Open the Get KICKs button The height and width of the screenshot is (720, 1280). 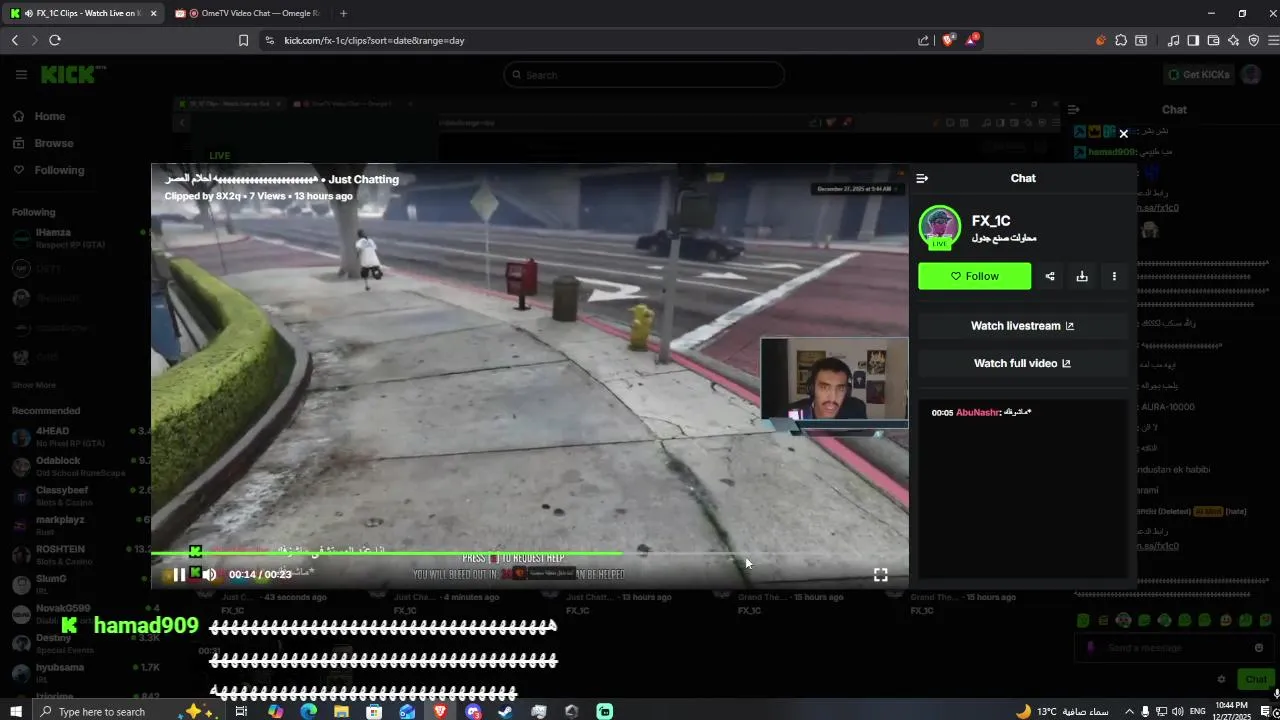1198,75
